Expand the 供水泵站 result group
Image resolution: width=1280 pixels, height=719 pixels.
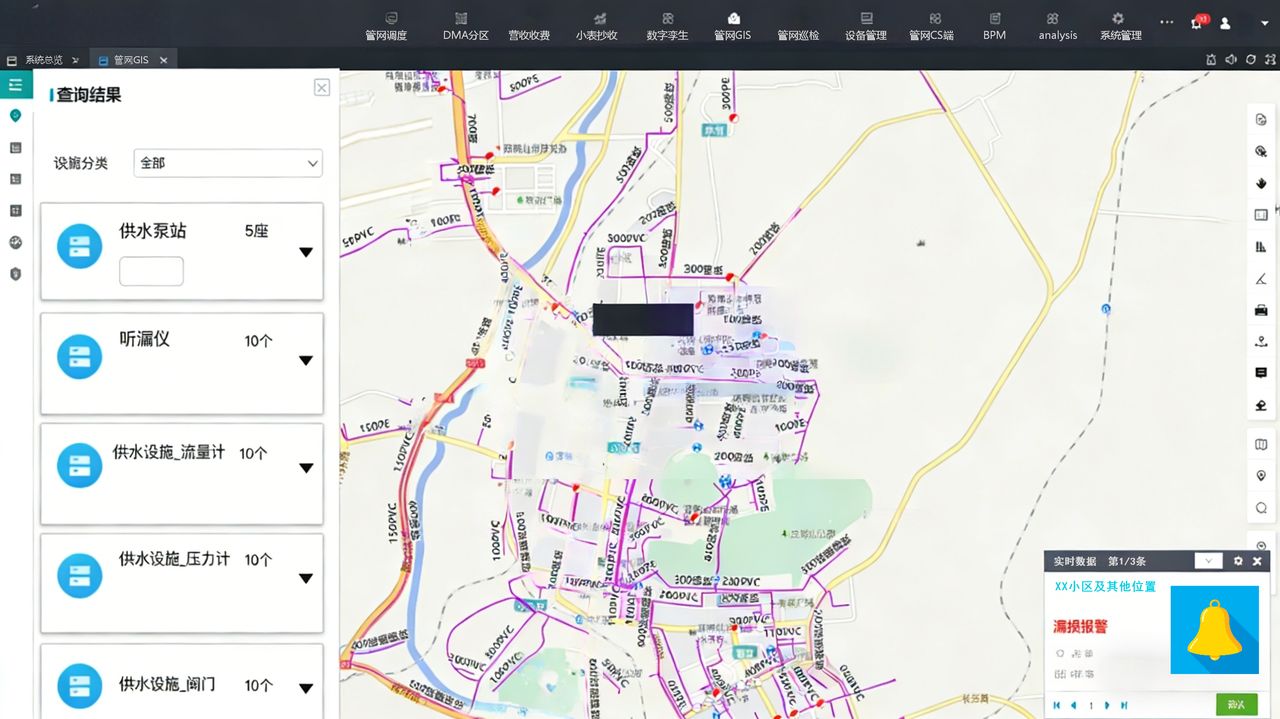[306, 252]
